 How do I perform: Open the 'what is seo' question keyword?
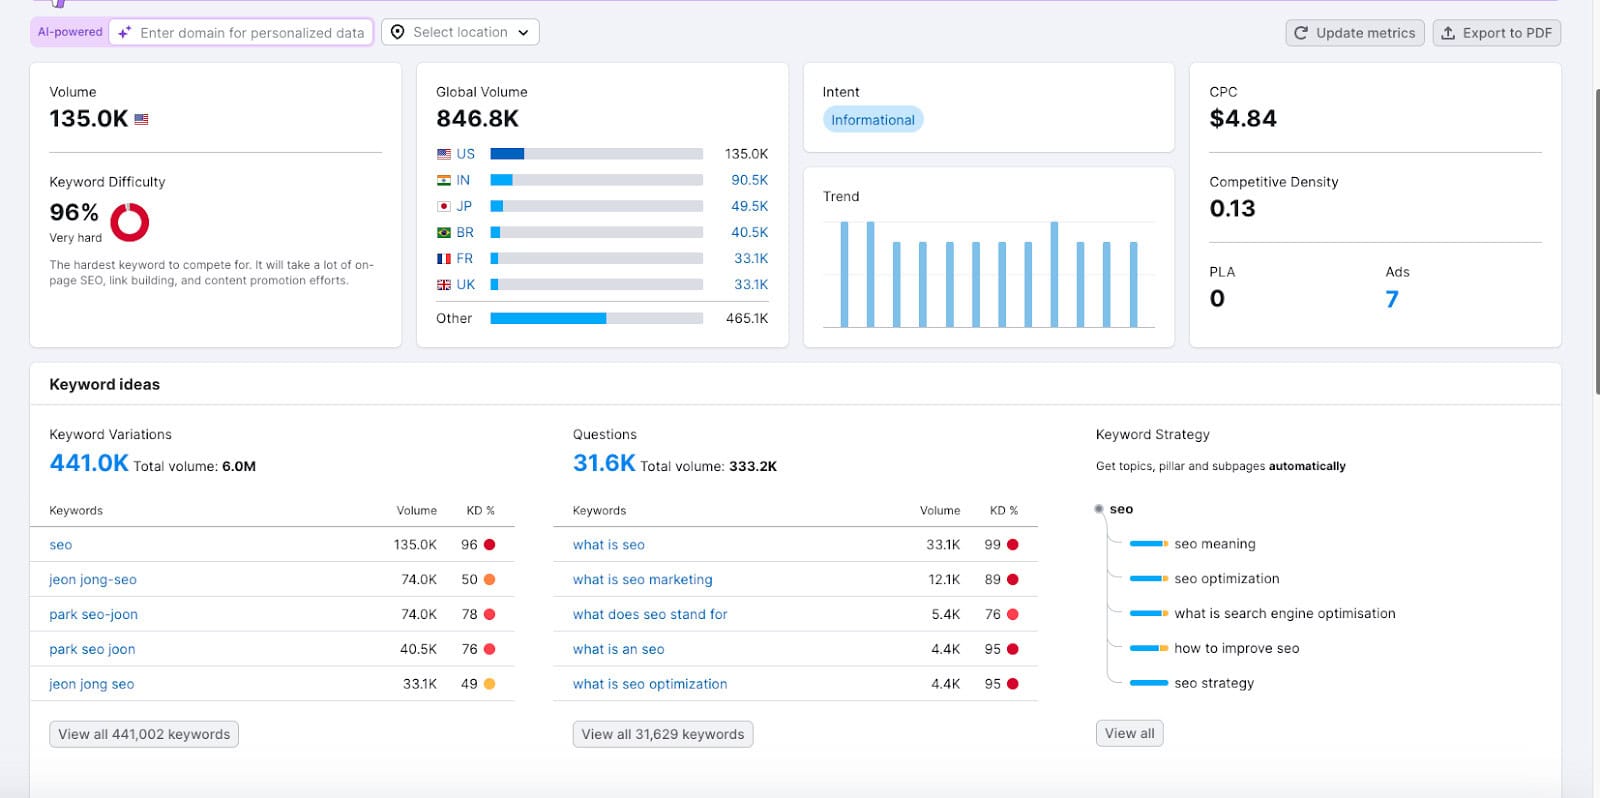pyautogui.click(x=608, y=545)
